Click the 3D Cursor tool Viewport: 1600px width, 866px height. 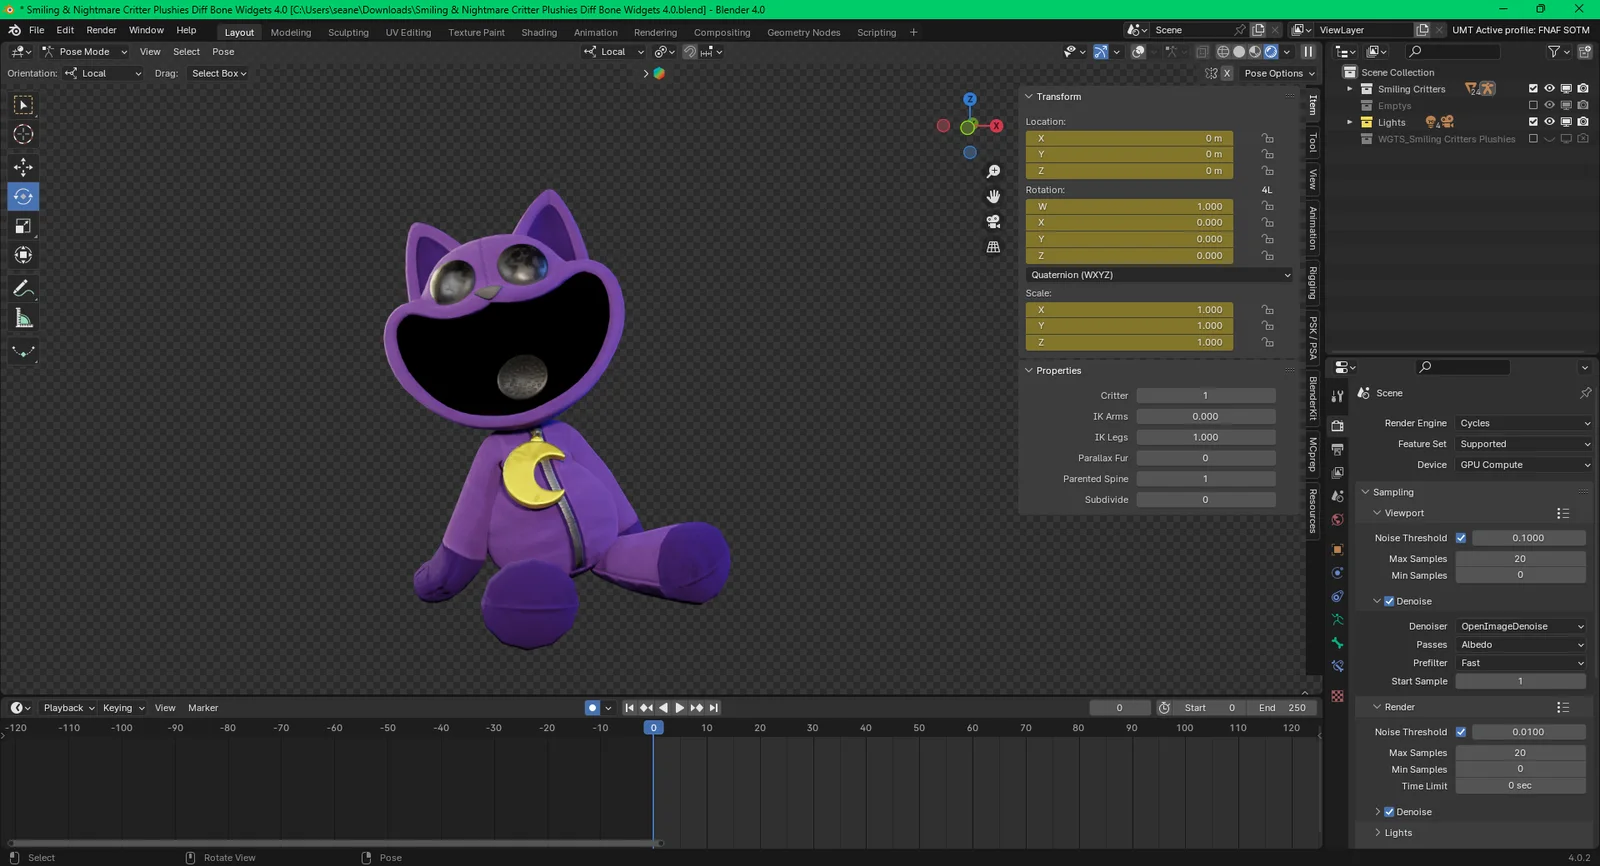(23, 135)
